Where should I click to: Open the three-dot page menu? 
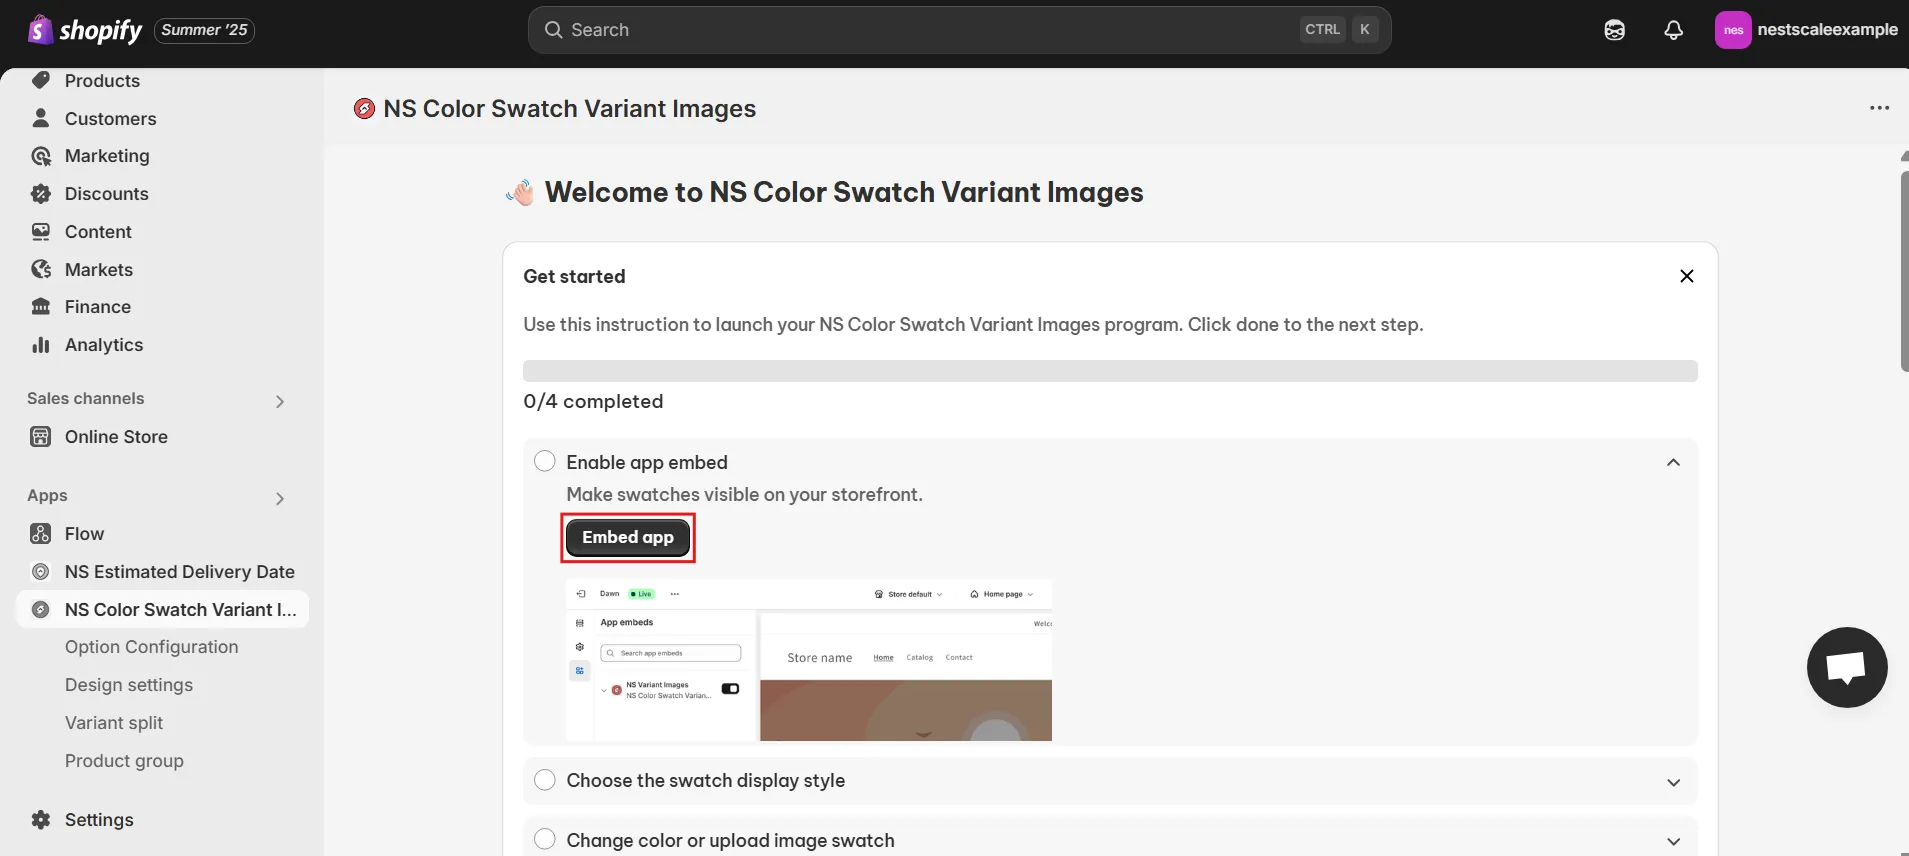click(1880, 108)
